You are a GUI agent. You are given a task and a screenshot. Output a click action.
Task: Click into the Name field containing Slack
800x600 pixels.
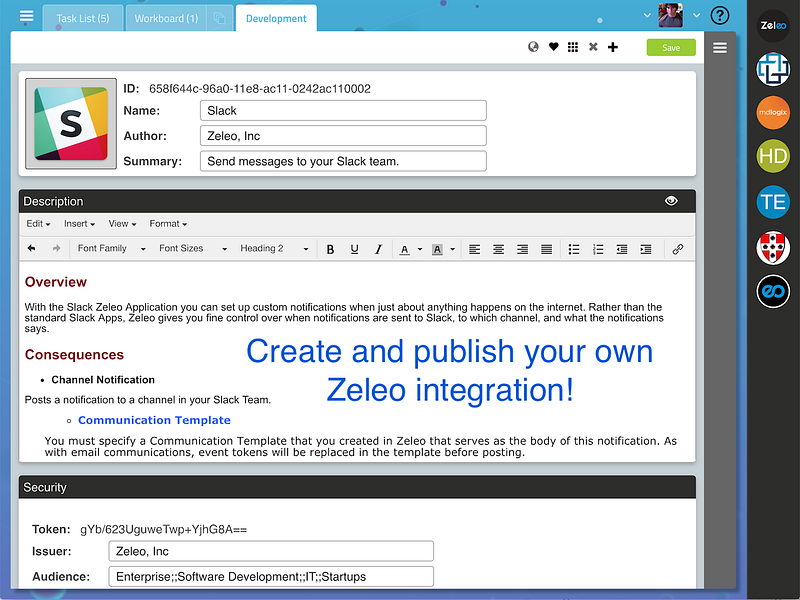343,111
